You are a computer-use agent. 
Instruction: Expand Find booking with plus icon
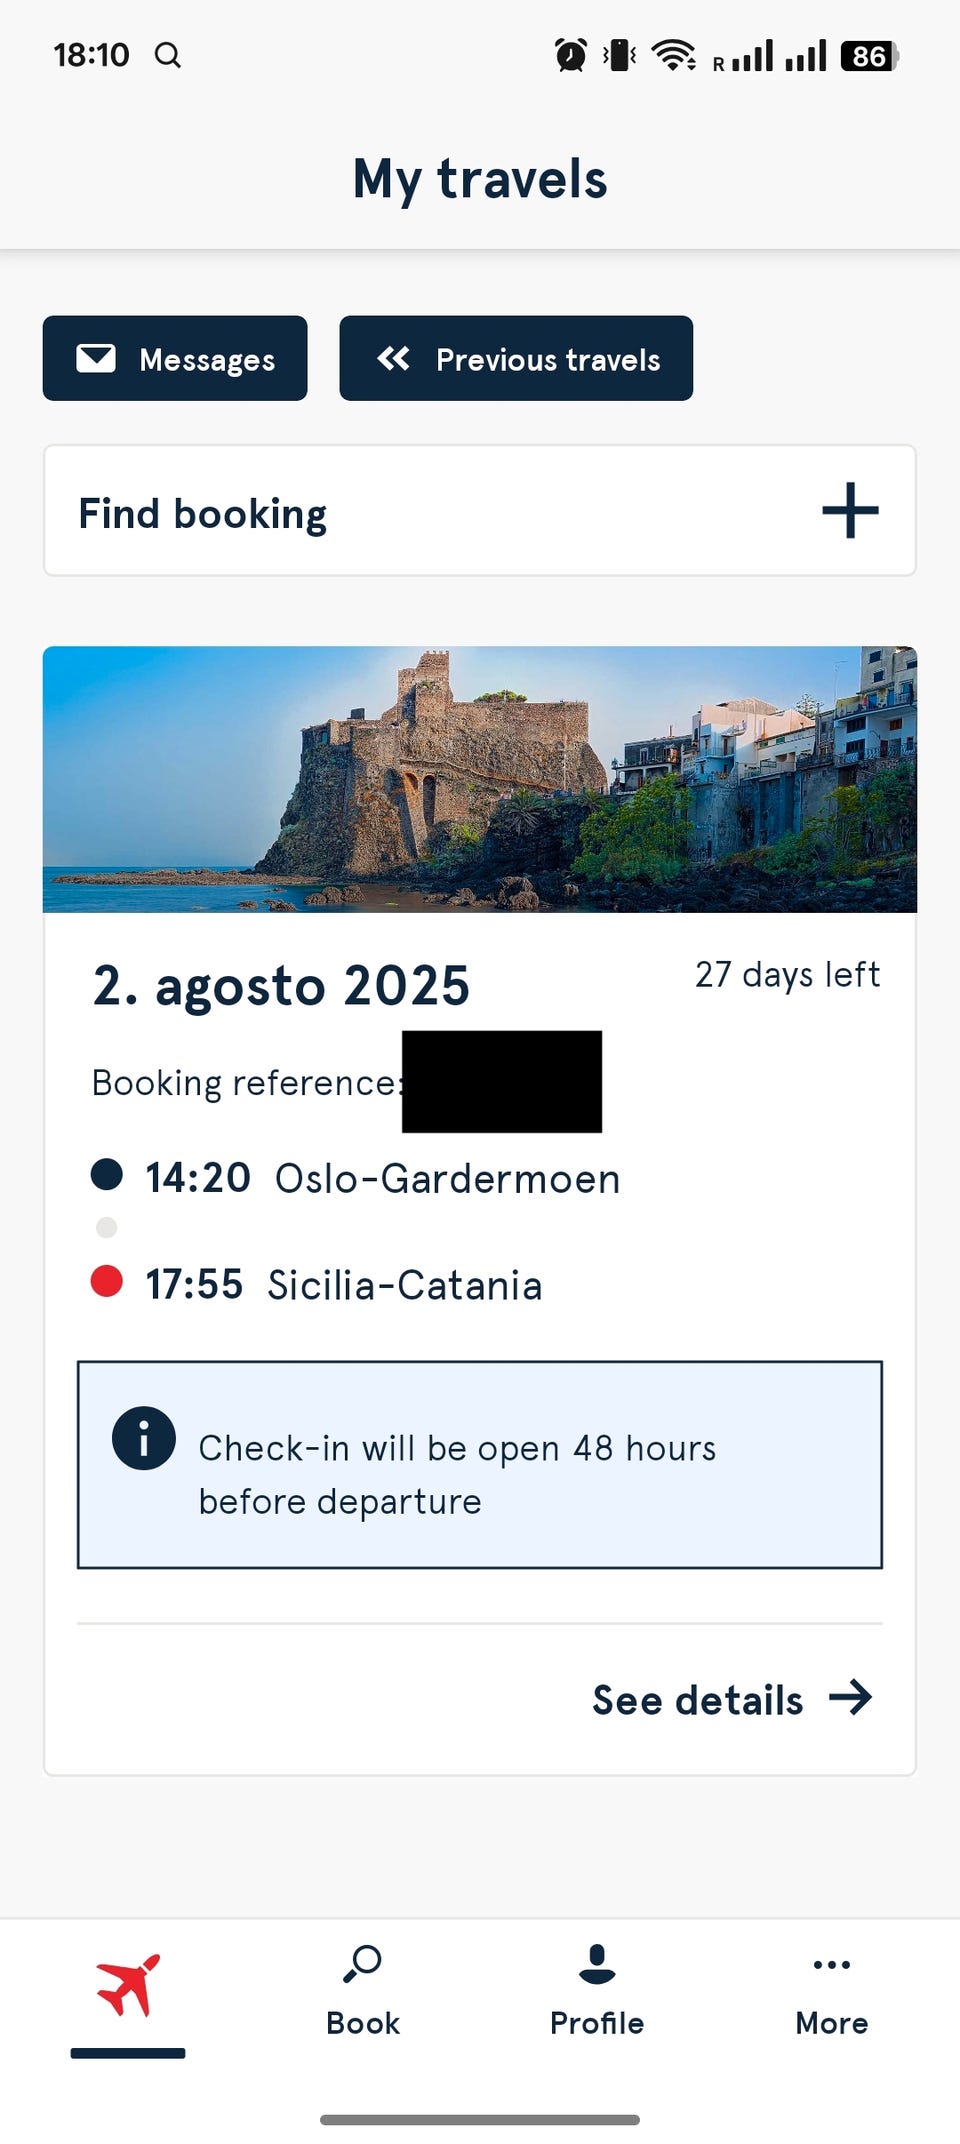850,511
